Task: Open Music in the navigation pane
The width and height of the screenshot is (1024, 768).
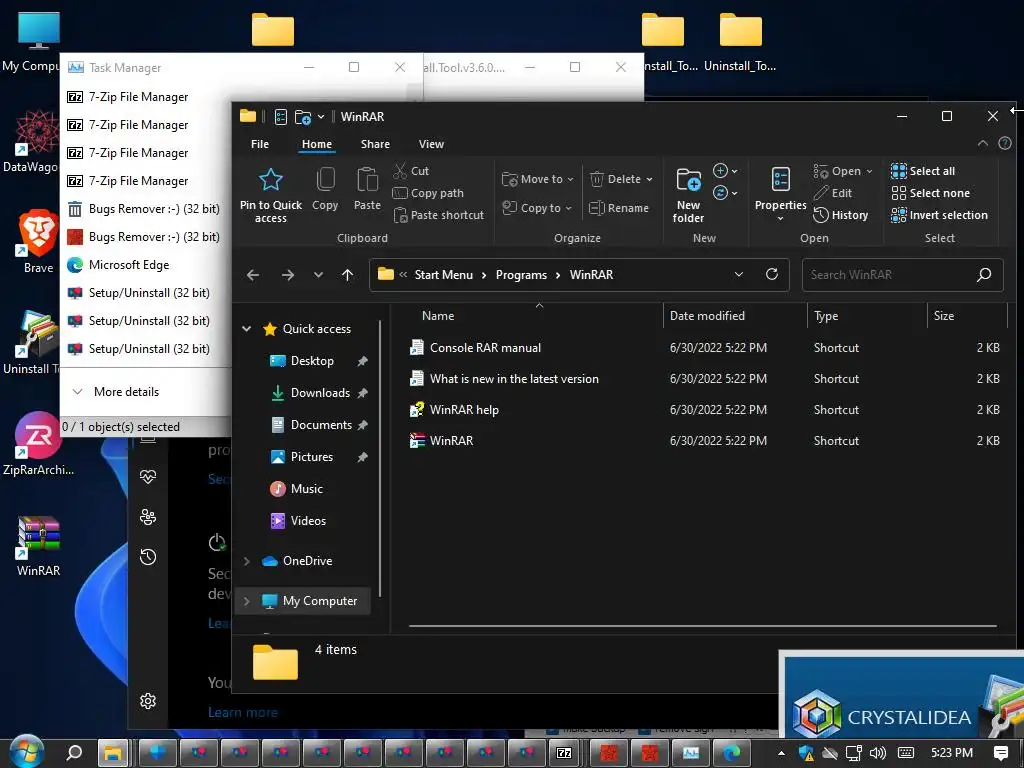Action: 306,488
